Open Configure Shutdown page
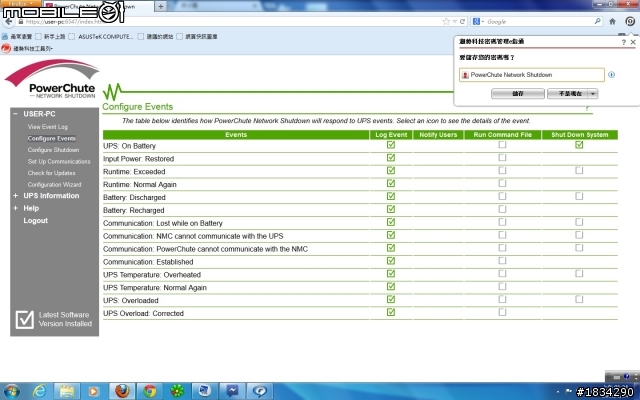Image resolution: width=640 pixels, height=400 pixels. pyautogui.click(x=53, y=150)
